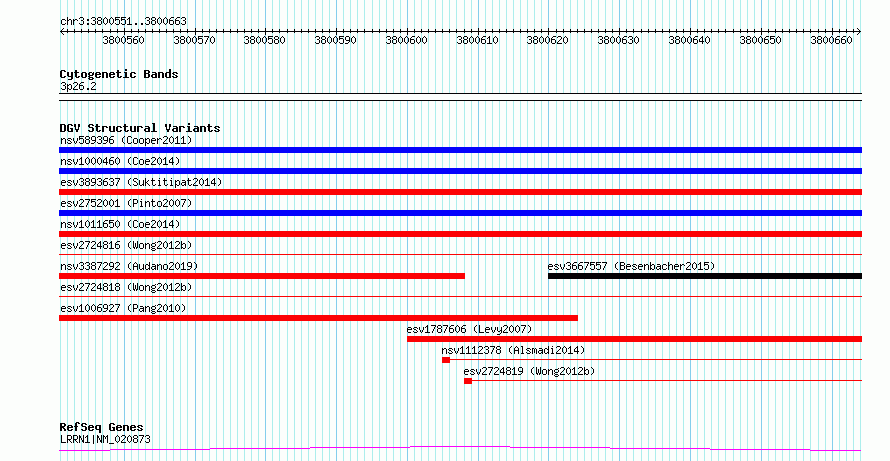The image size is (890, 461).
Task: Click the 3800620 ruler position
Action: coord(548,40)
